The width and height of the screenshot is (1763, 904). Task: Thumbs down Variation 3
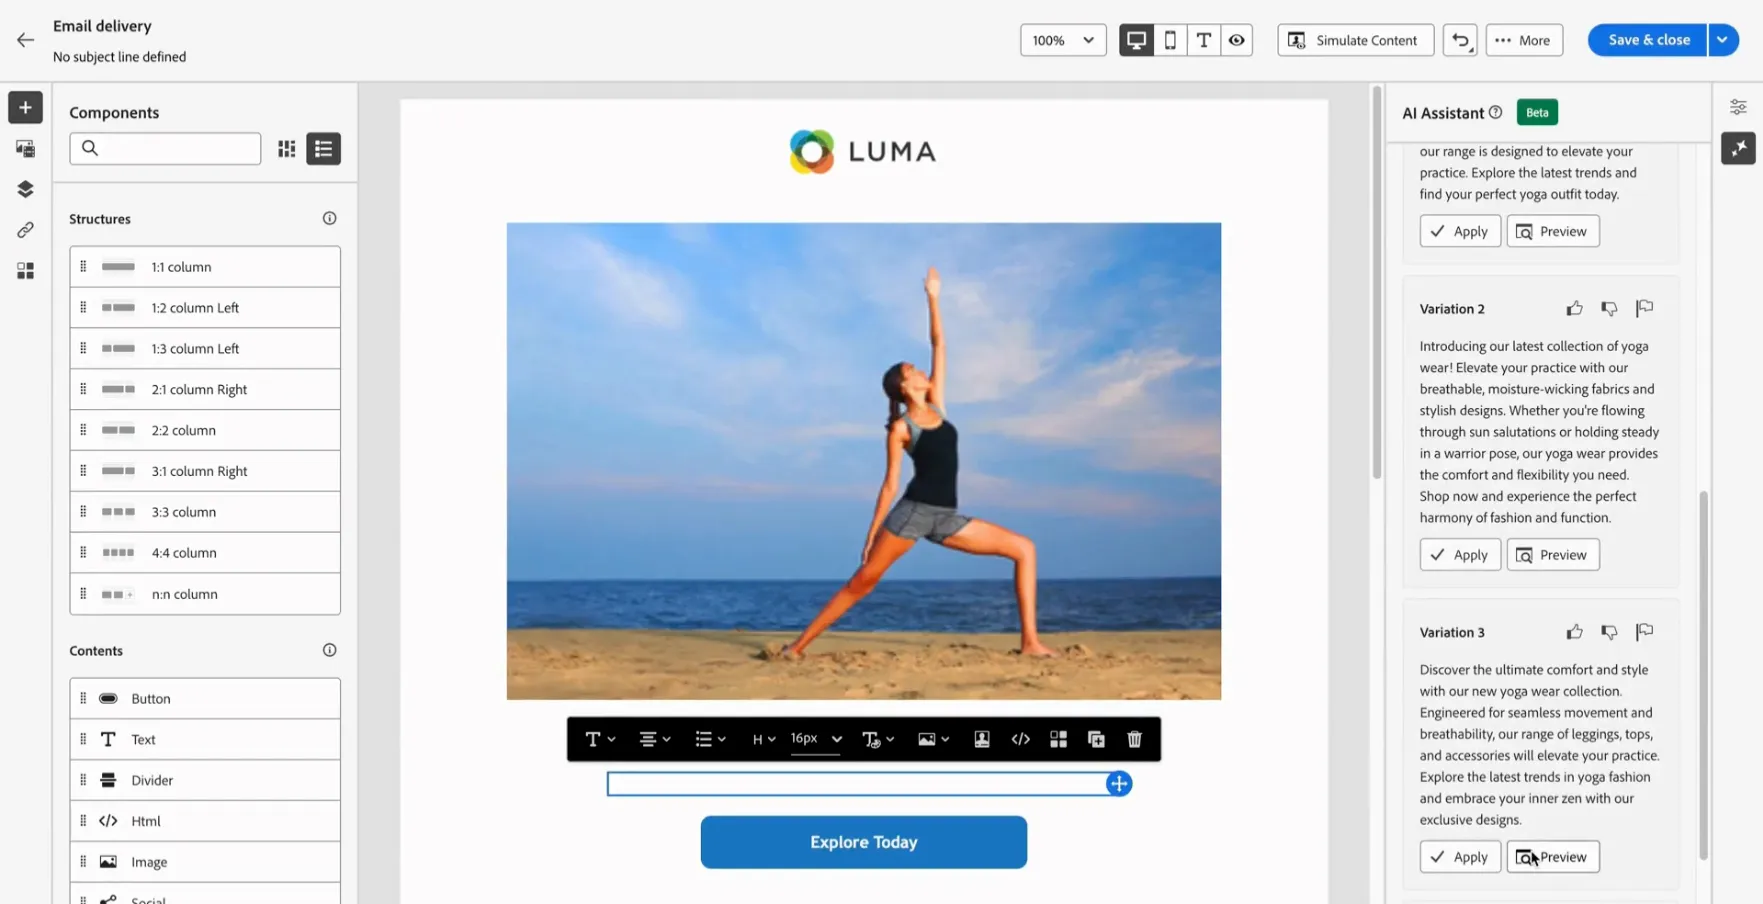pyautogui.click(x=1609, y=632)
